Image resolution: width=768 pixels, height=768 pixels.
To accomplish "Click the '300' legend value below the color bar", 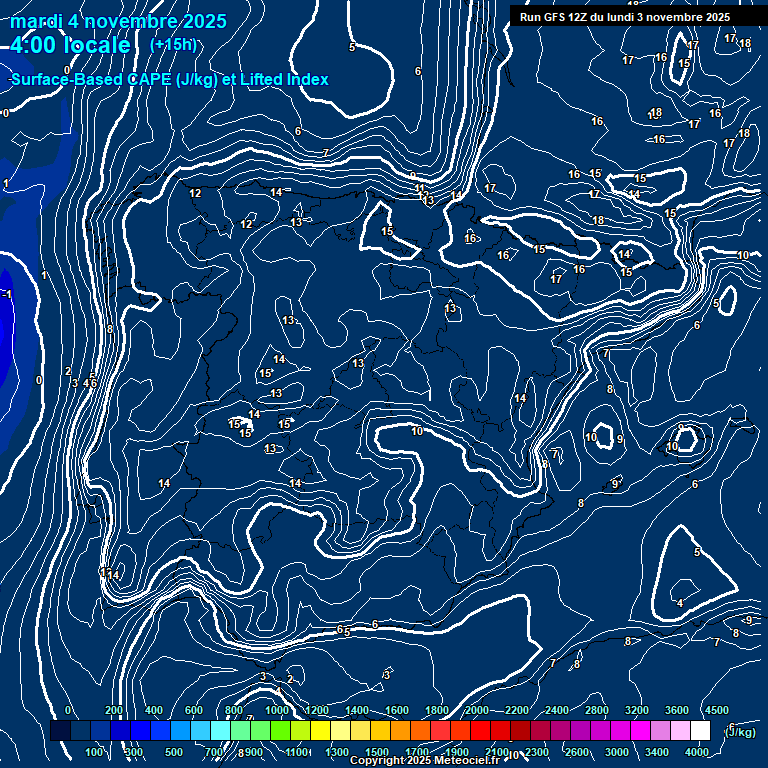I will [134, 752].
